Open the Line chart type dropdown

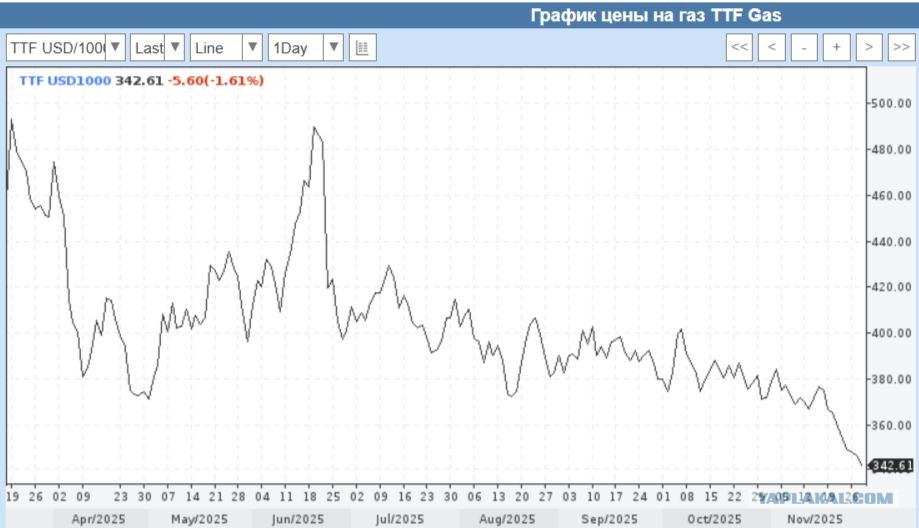pos(226,47)
